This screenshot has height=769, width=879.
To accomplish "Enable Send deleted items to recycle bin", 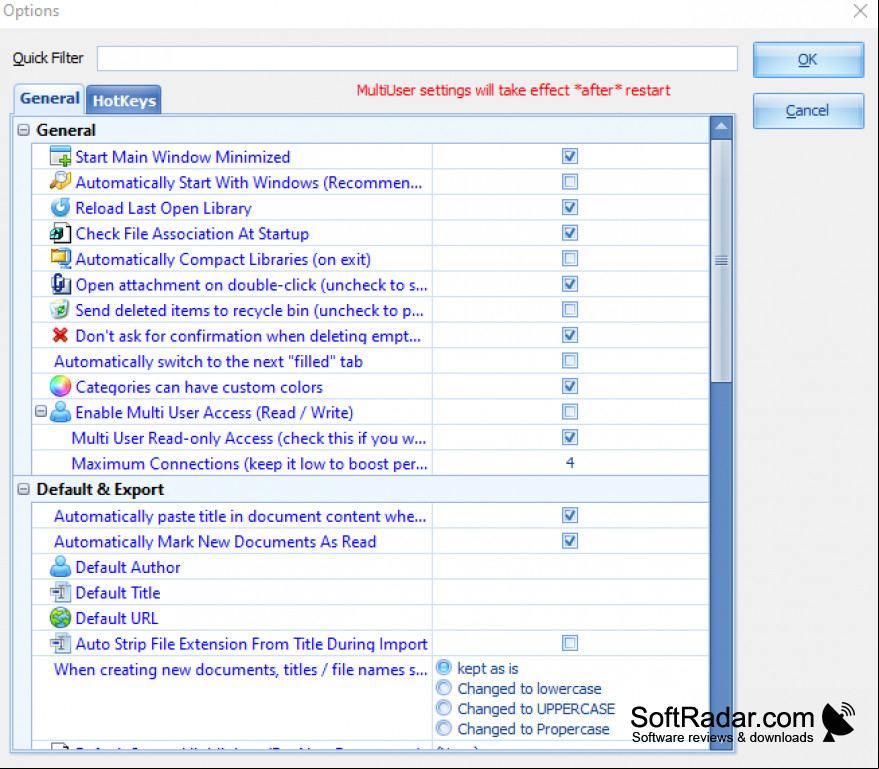I will point(570,309).
